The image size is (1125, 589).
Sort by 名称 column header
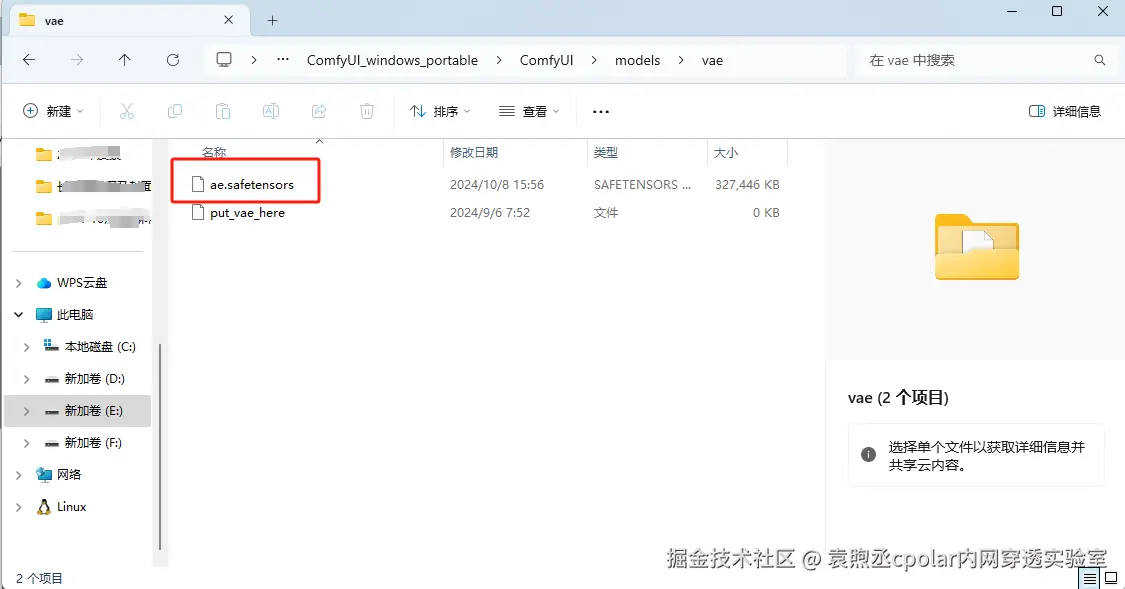click(214, 152)
